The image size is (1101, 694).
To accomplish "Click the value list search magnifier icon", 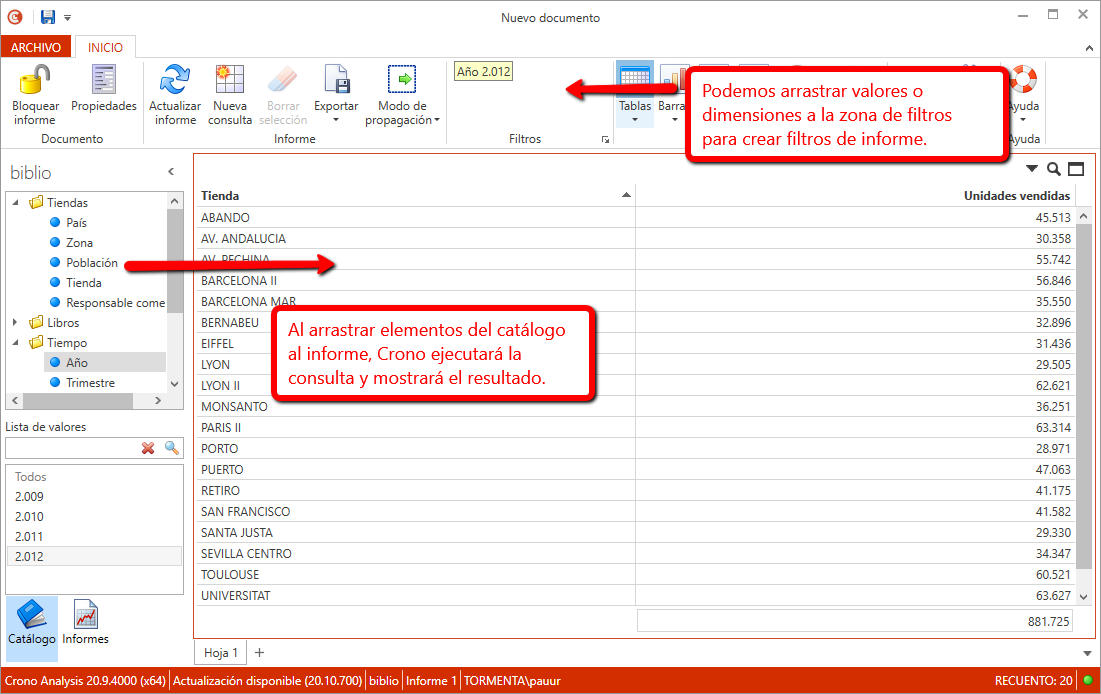I will tap(172, 448).
